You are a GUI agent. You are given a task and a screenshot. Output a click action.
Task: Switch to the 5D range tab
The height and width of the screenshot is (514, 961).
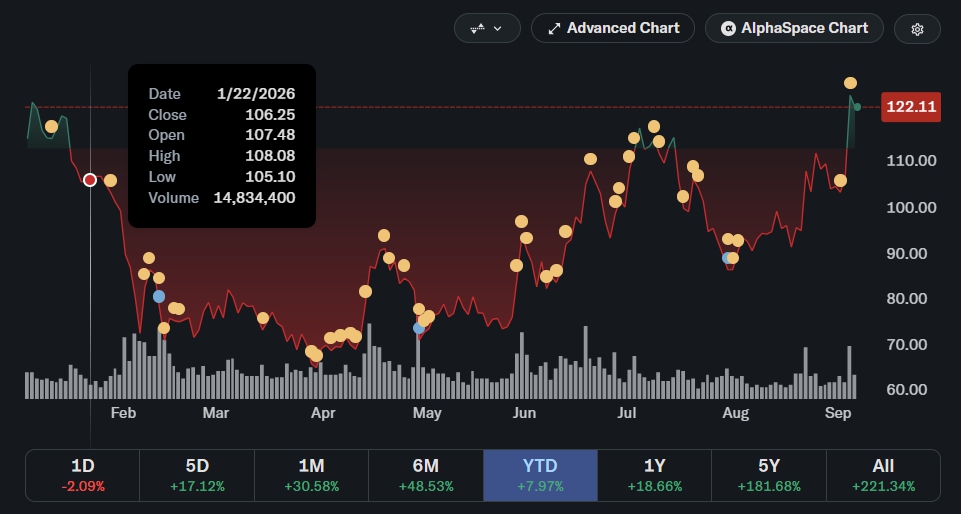pyautogui.click(x=197, y=475)
